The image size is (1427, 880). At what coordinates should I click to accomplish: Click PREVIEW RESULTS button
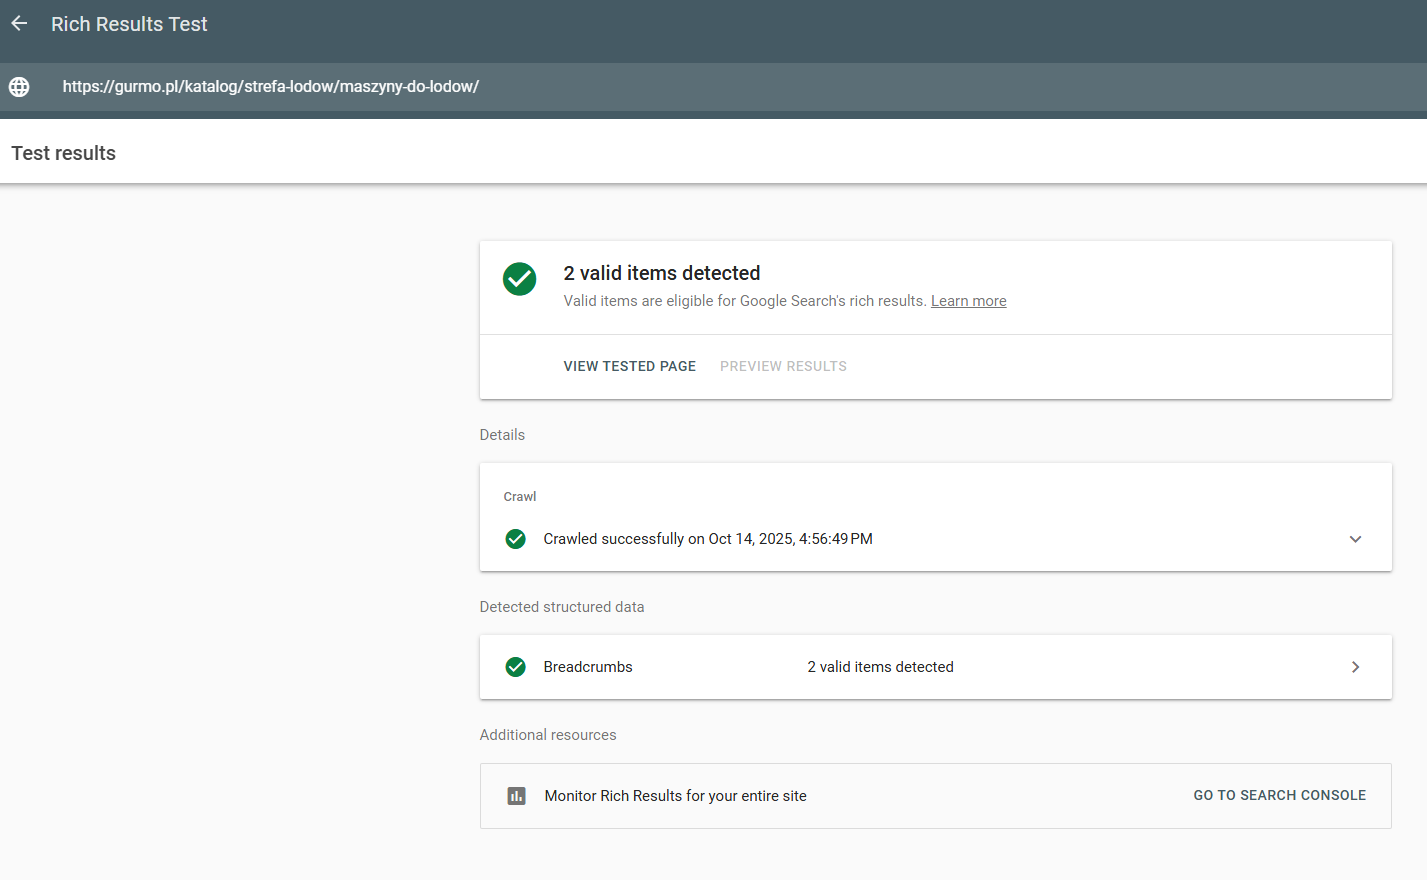tap(783, 367)
